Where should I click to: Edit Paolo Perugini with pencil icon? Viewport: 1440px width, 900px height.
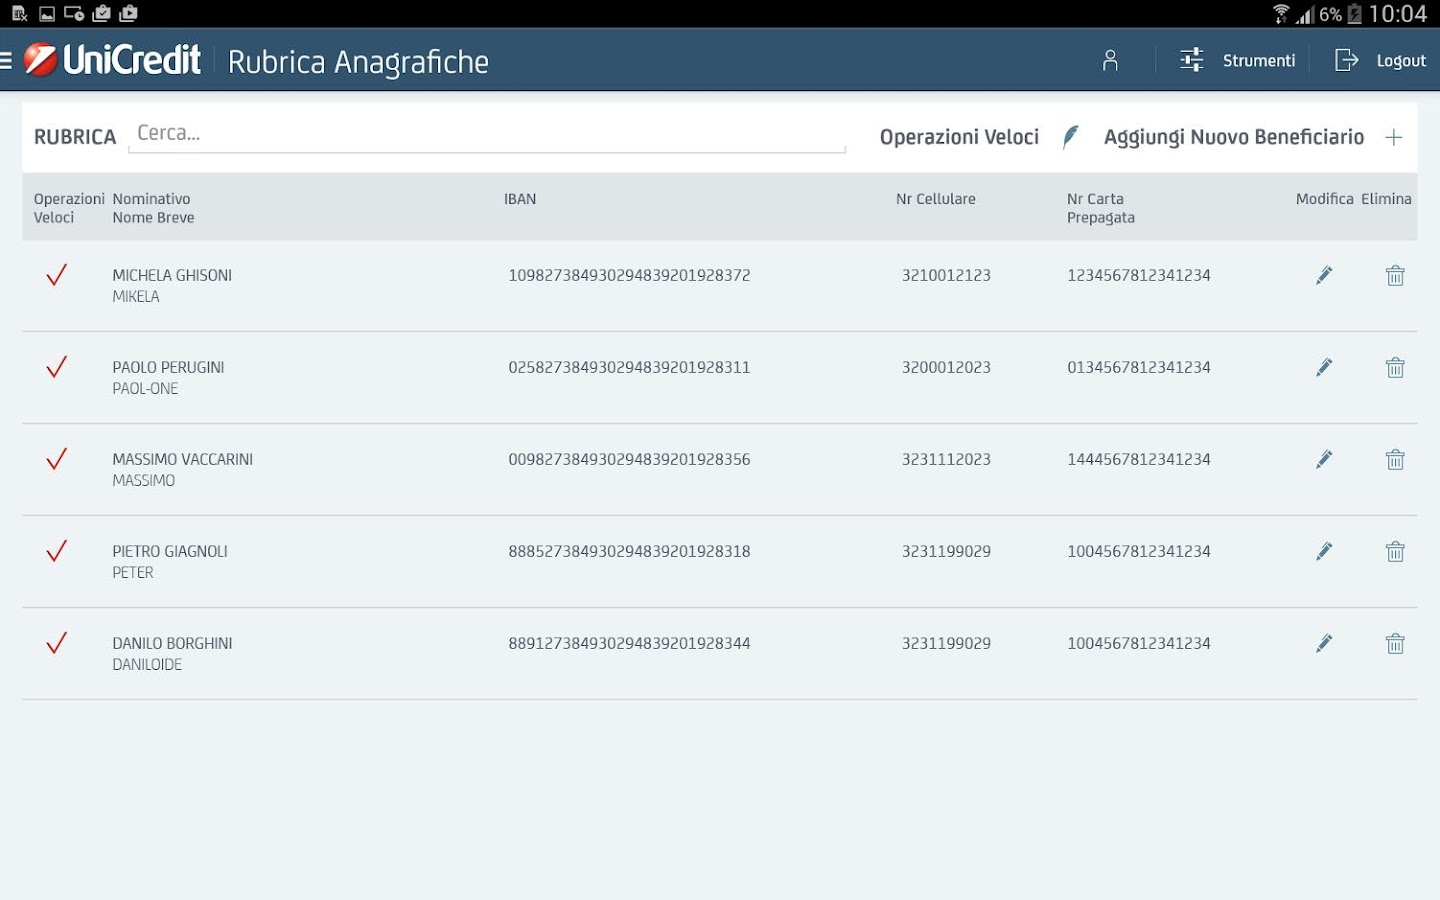pos(1324,367)
